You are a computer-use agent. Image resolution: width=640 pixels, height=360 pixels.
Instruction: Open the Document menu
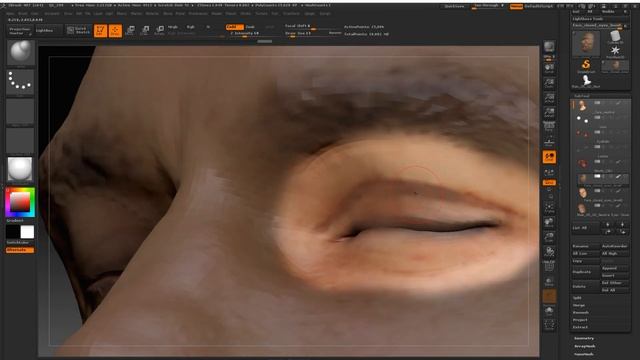pyautogui.click(x=51, y=13)
